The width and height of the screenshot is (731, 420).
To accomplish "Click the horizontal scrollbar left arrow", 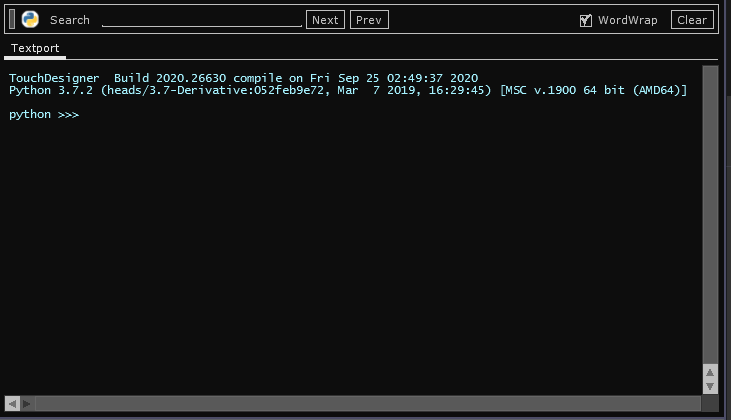I will (x=13, y=404).
